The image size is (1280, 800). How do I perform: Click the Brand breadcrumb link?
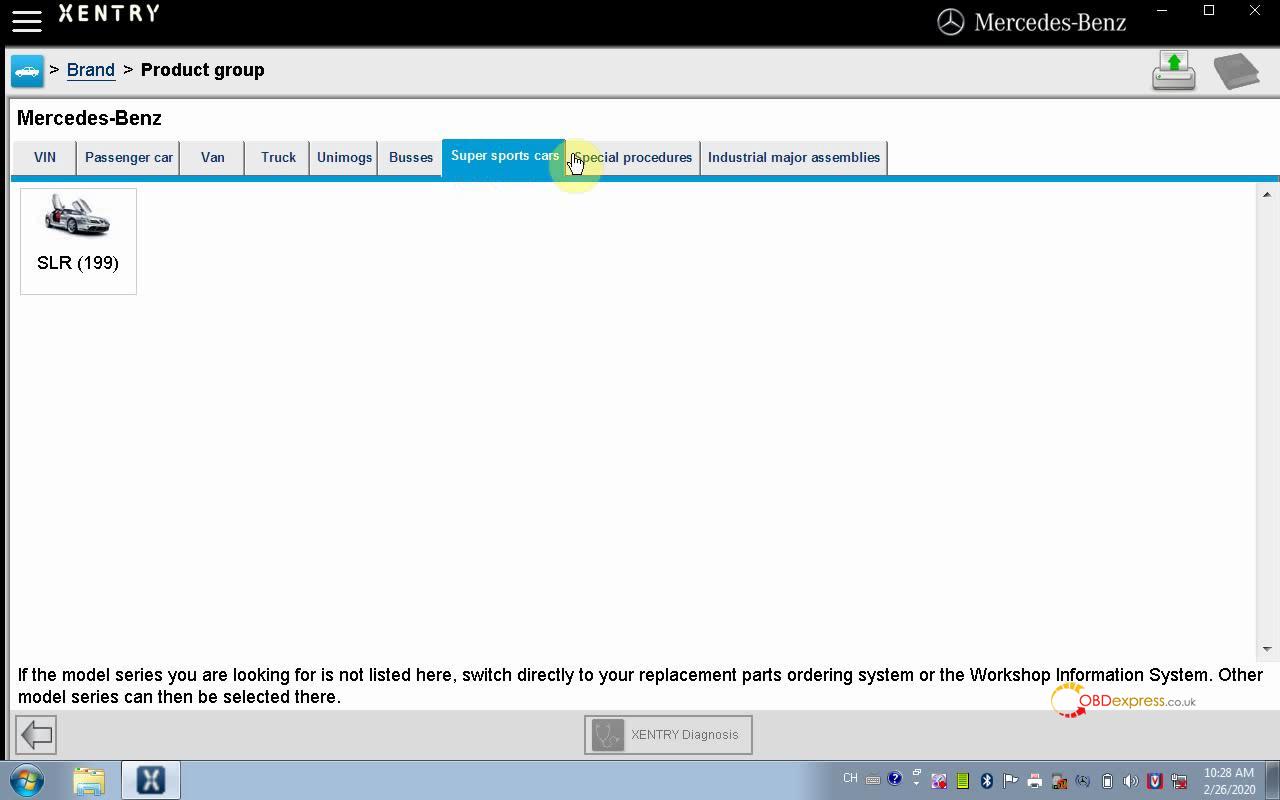click(x=91, y=70)
